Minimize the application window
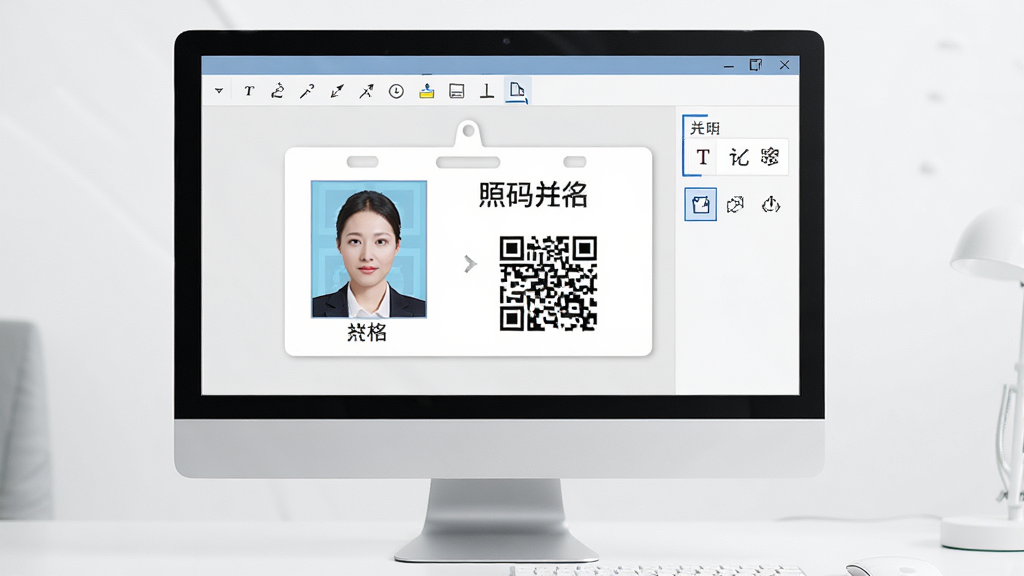This screenshot has height=576, width=1024. (x=729, y=65)
